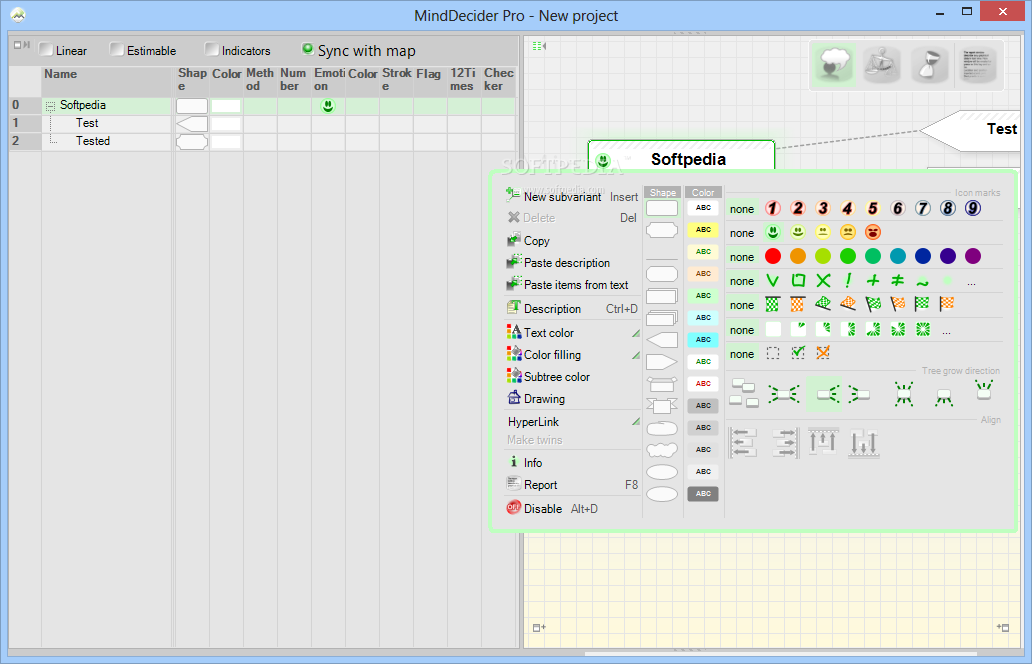Viewport: 1032px width, 664px height.
Task: Set tree grow direction to free layout
Action: (x=744, y=393)
